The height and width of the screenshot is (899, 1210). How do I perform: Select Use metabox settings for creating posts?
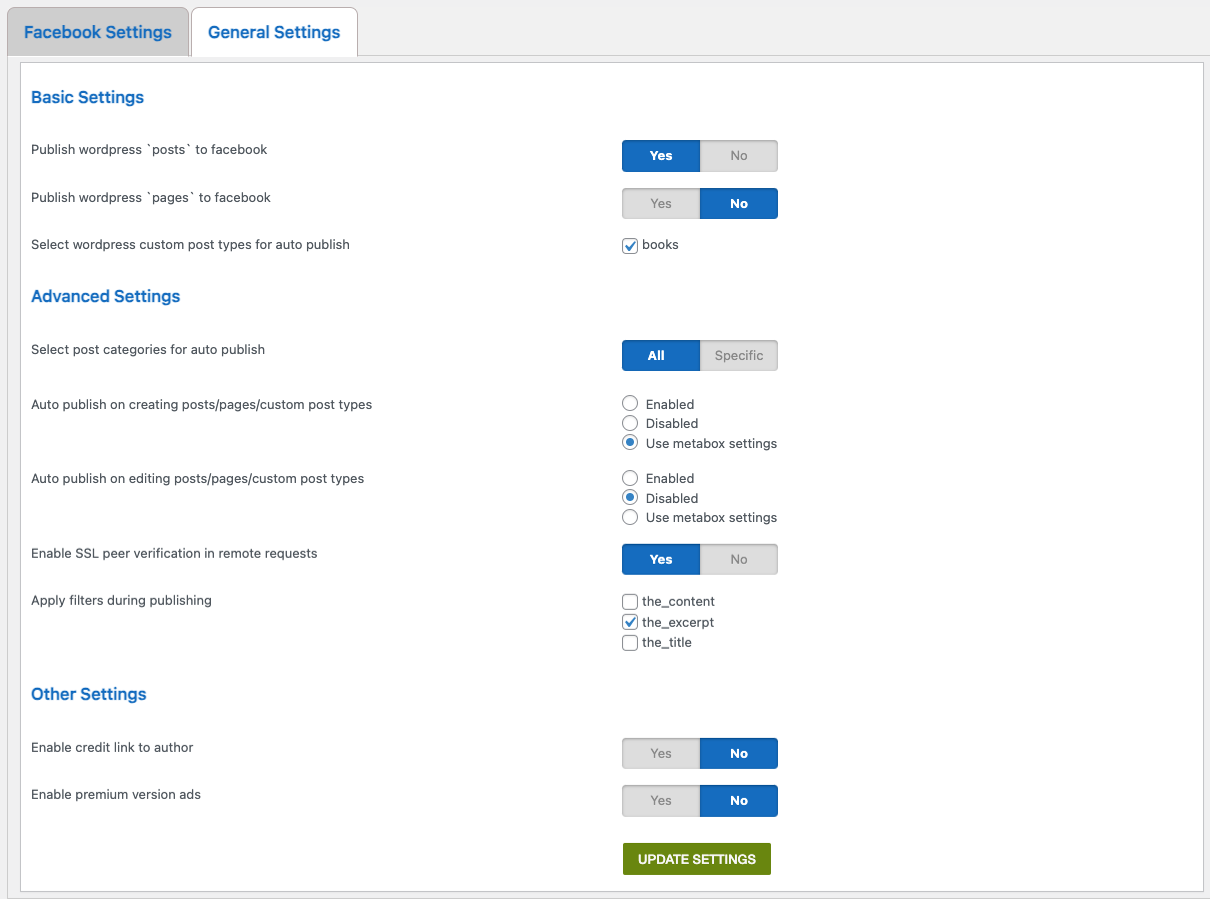pyautogui.click(x=630, y=443)
